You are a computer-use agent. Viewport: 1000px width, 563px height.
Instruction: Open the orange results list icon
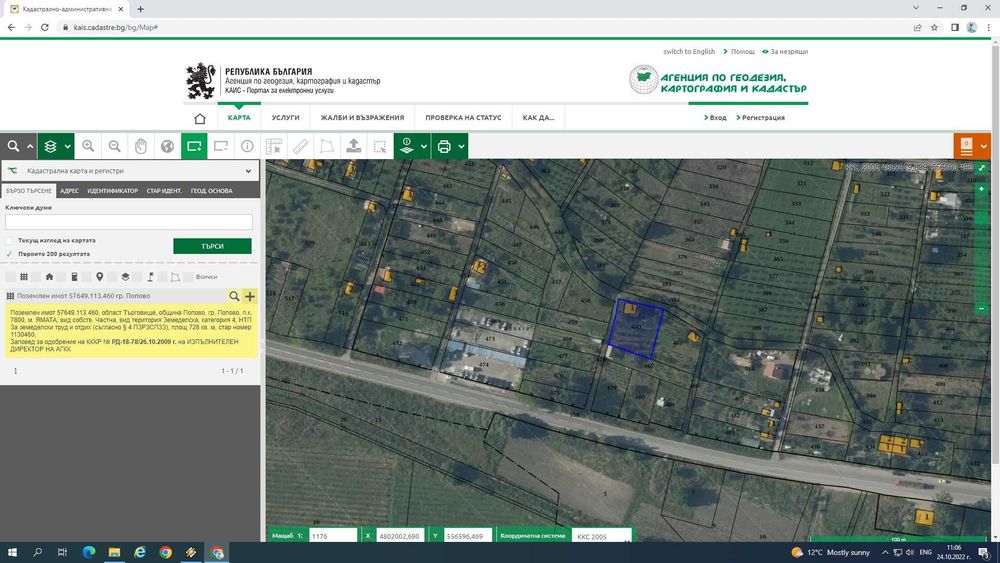pos(966,146)
